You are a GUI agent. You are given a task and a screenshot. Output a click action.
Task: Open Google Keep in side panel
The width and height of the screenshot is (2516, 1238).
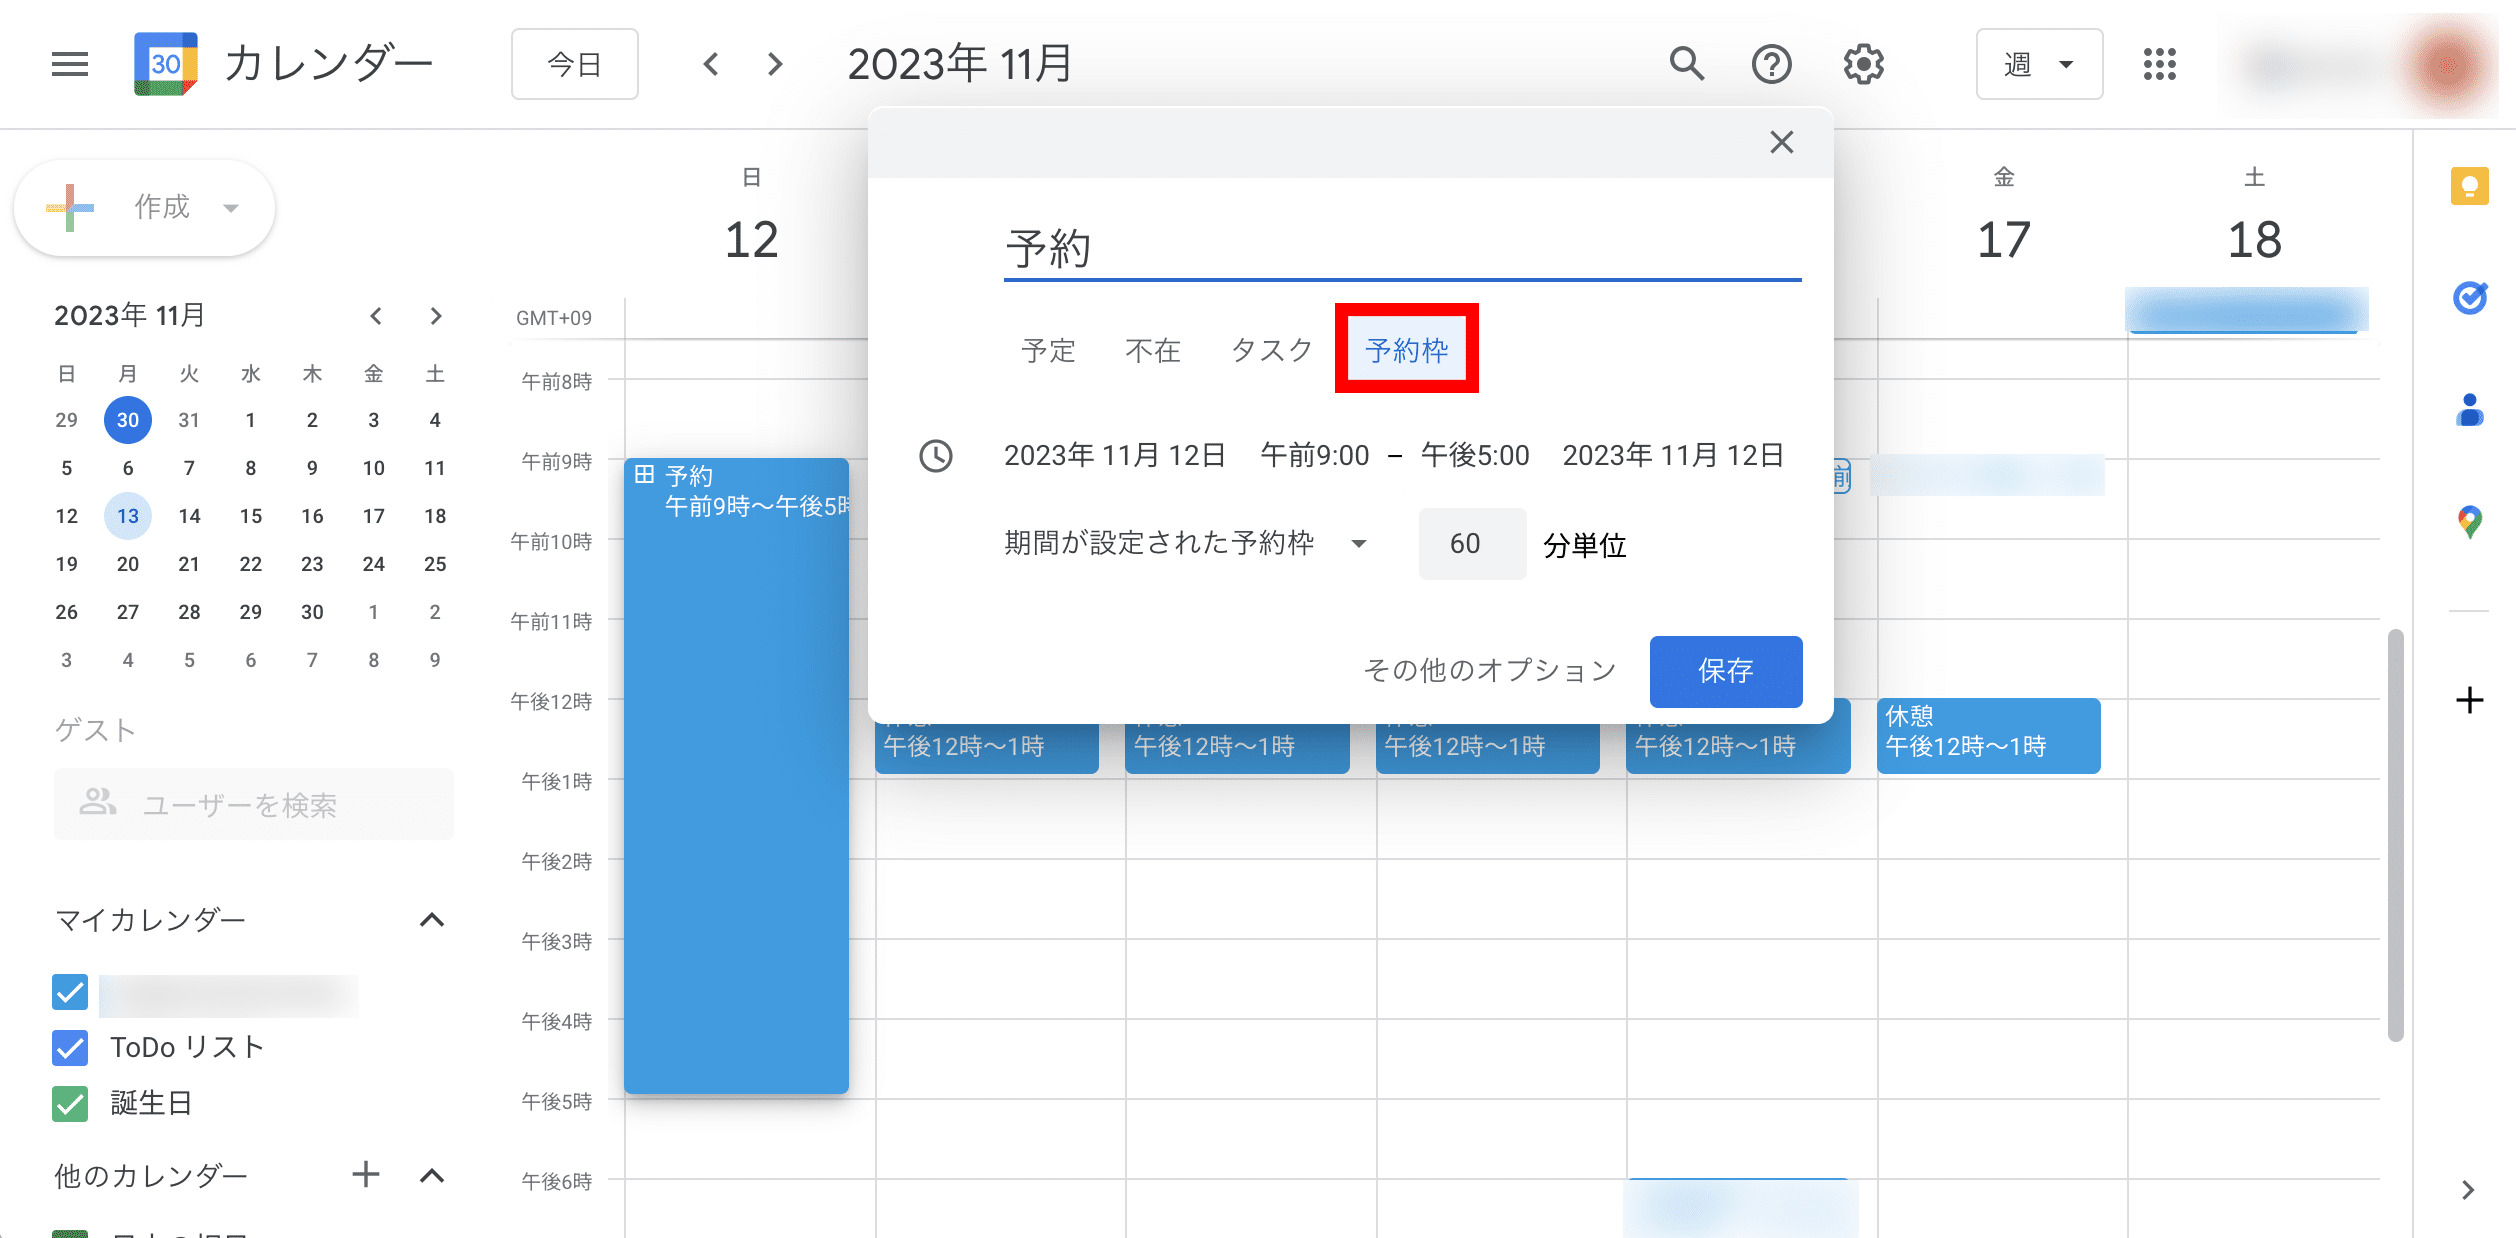click(x=2469, y=186)
